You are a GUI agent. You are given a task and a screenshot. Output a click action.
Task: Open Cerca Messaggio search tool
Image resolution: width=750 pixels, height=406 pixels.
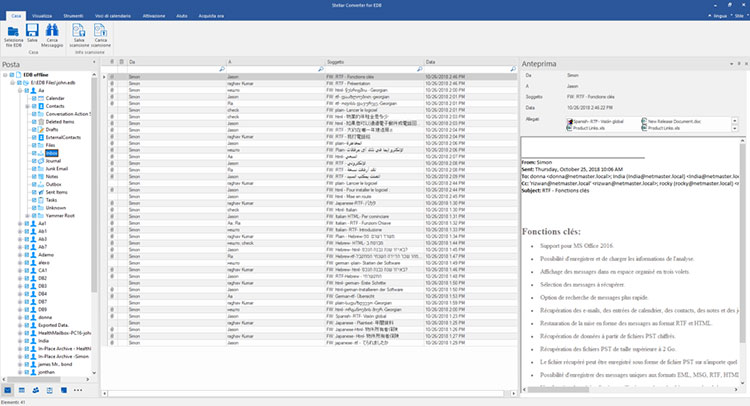pyautogui.click(x=54, y=32)
